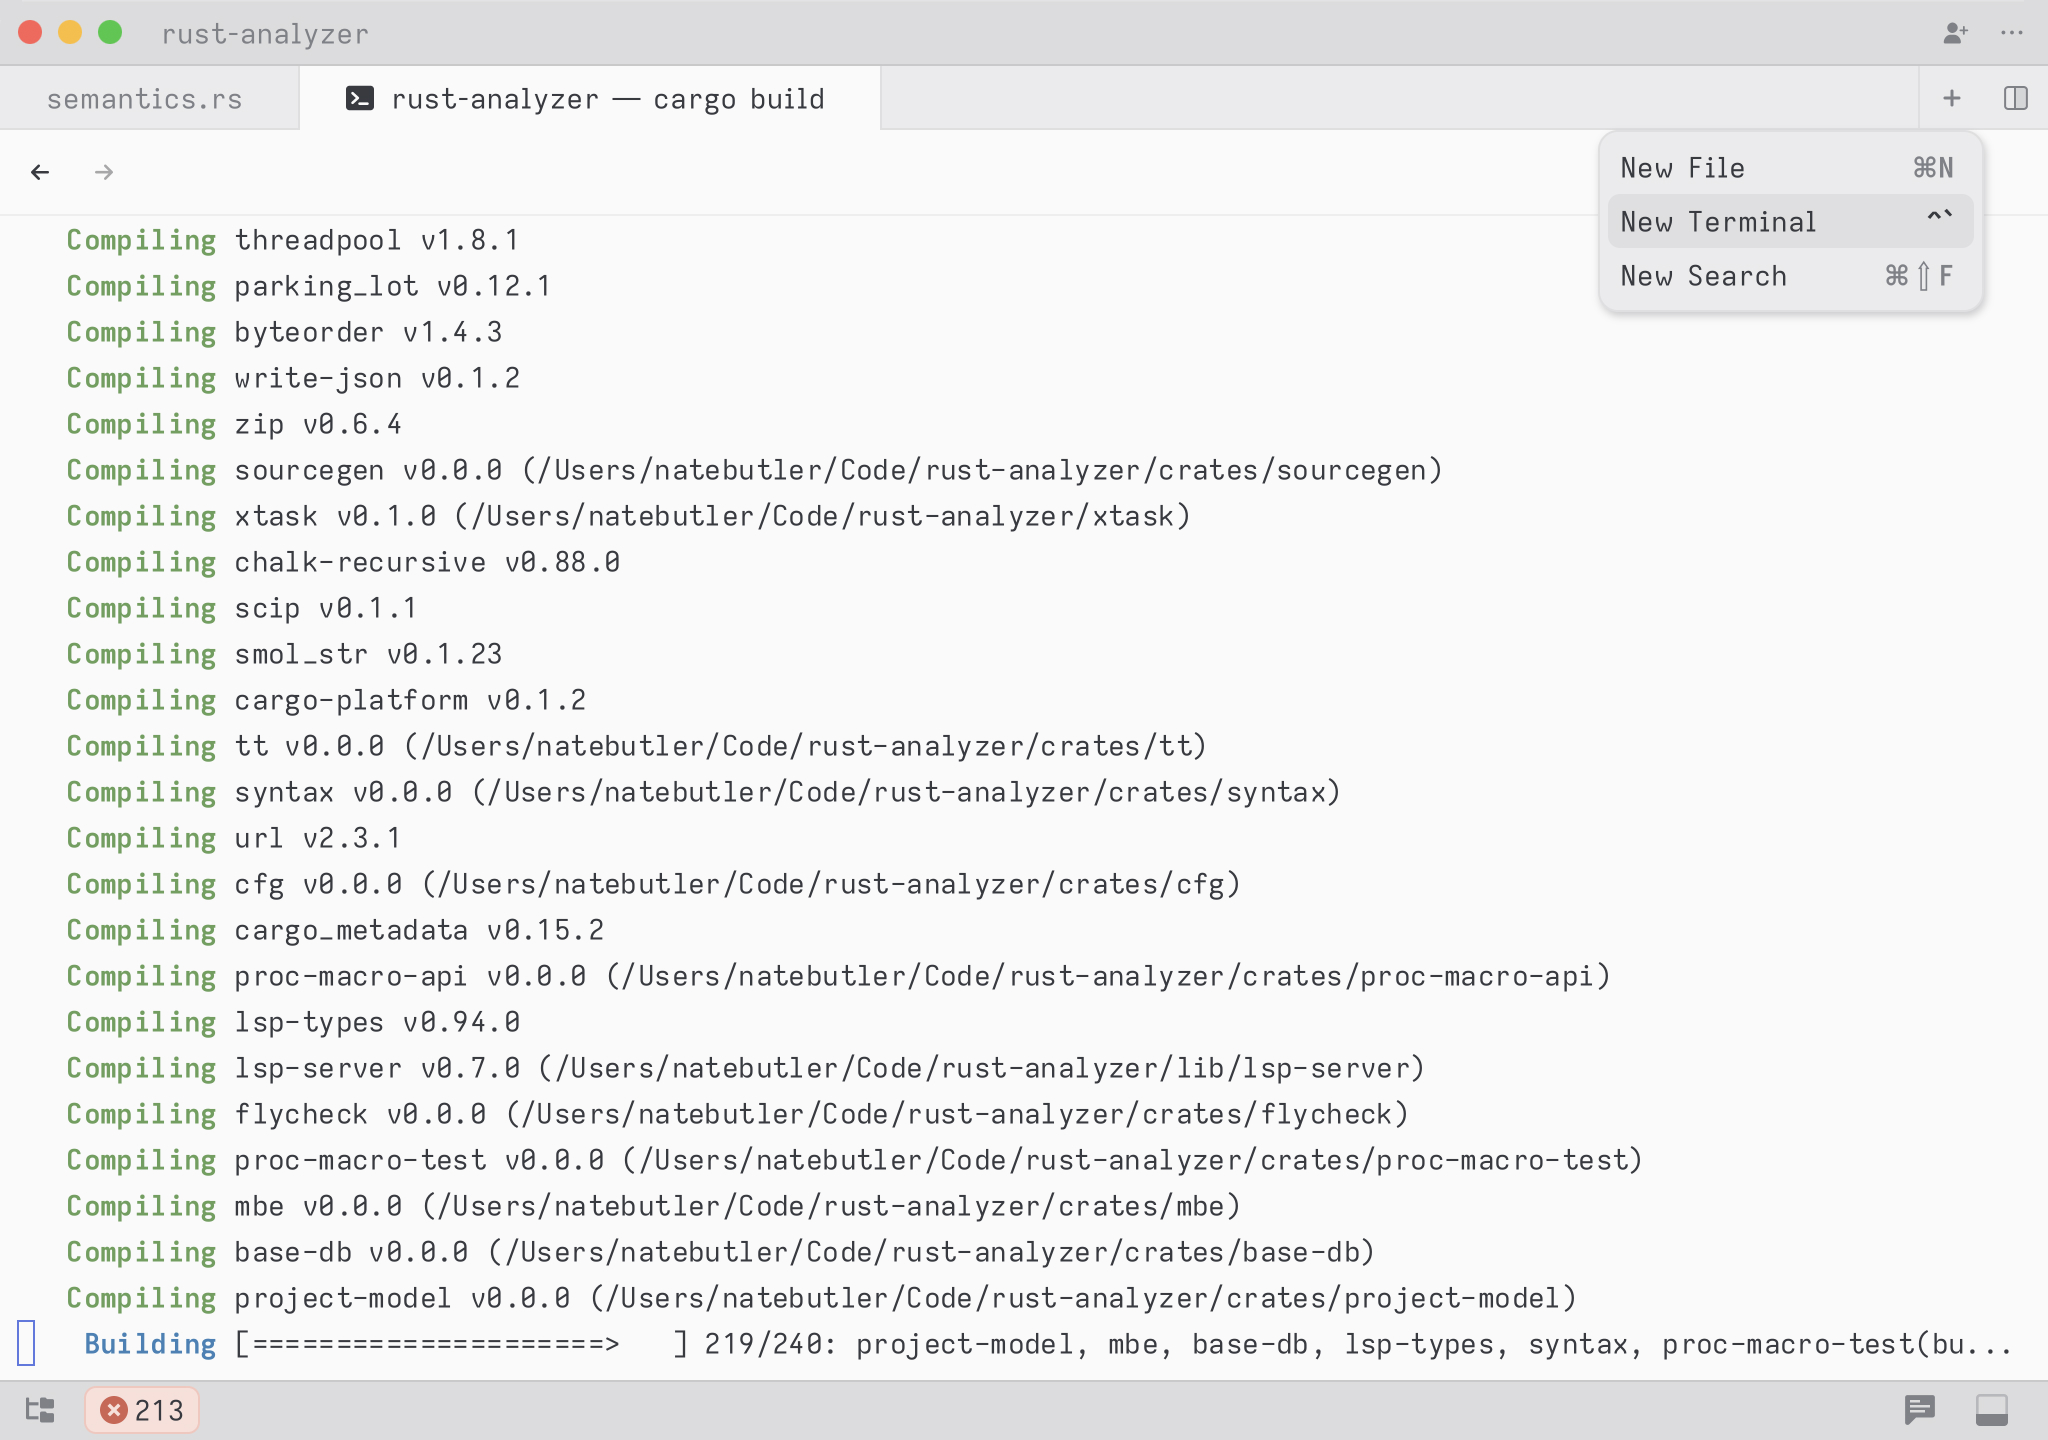Click the forward navigation arrow
This screenshot has height=1440, width=2048.
point(104,172)
